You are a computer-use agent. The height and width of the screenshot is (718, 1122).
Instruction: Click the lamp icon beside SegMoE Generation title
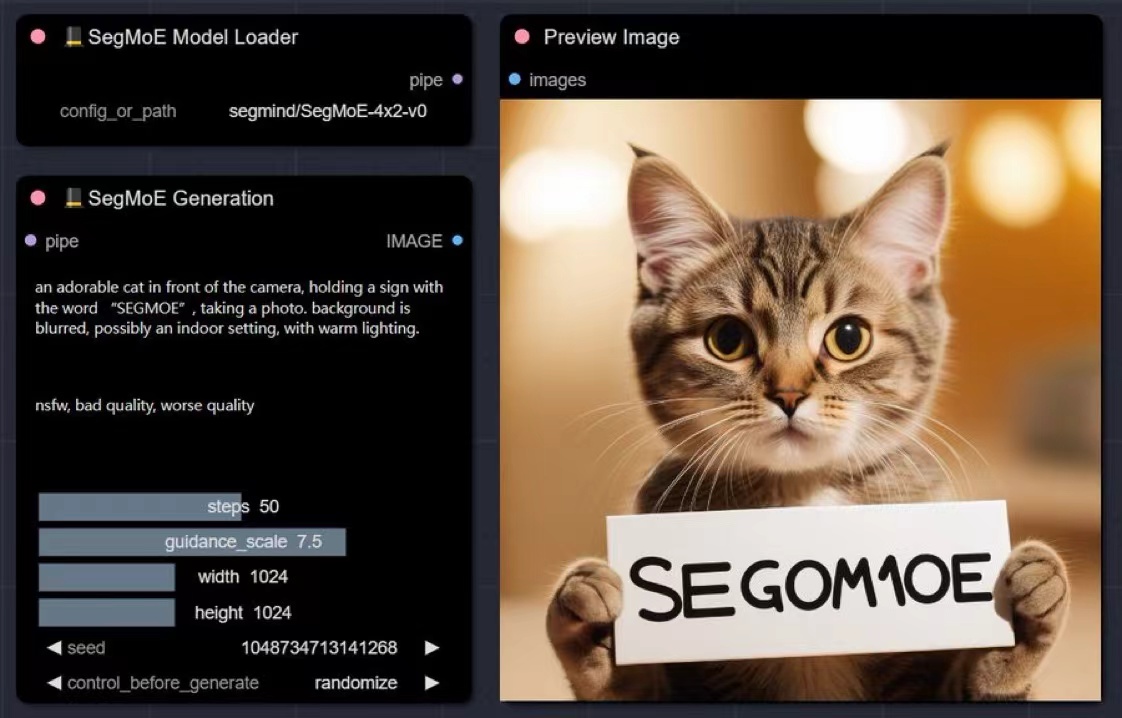pos(73,198)
